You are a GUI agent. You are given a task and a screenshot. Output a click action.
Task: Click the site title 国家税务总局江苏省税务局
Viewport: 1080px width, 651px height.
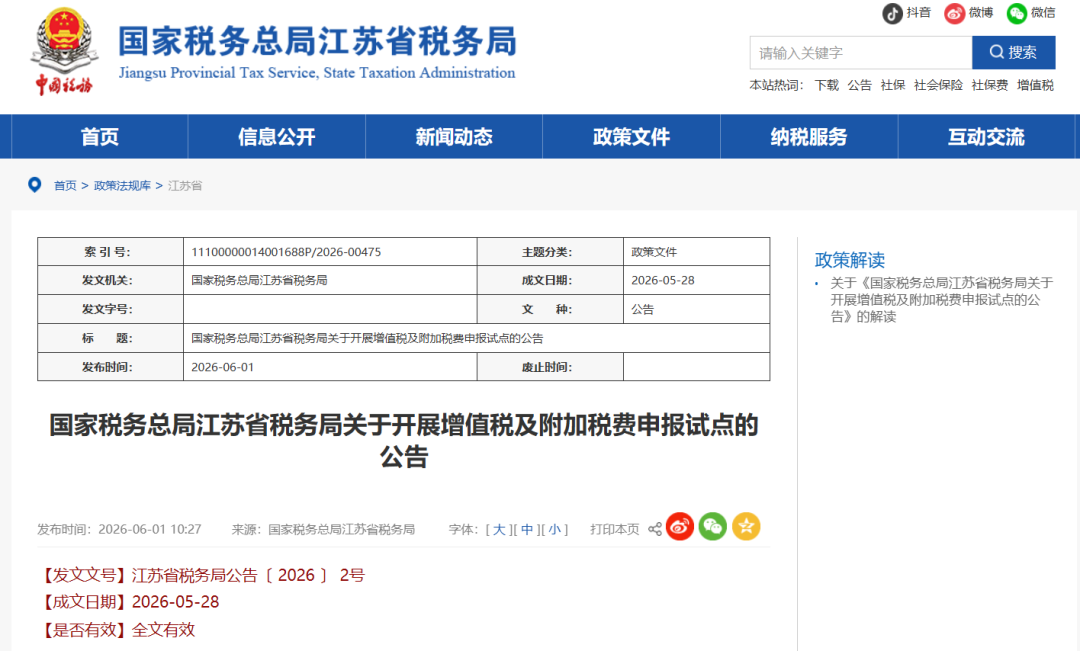tap(317, 41)
